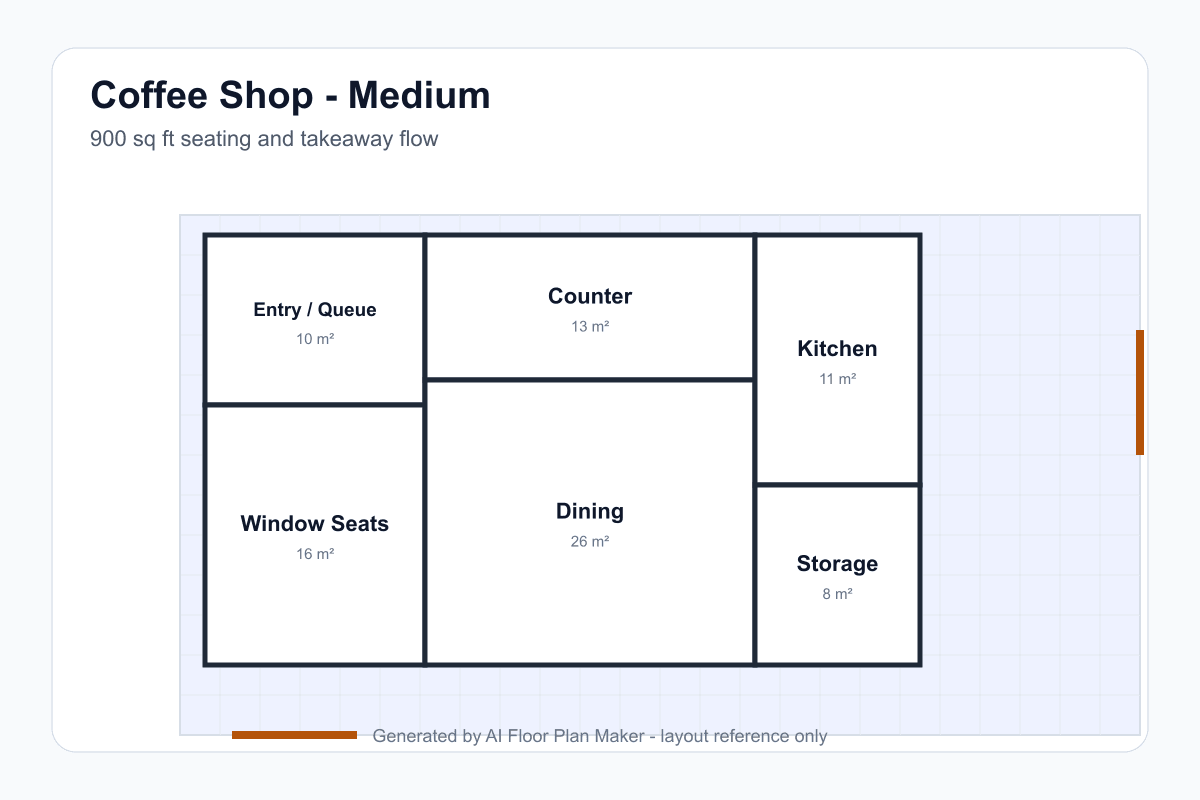Image resolution: width=1200 pixels, height=800 pixels.
Task: Click the 900 sq ft subtitle text
Action: point(264,139)
